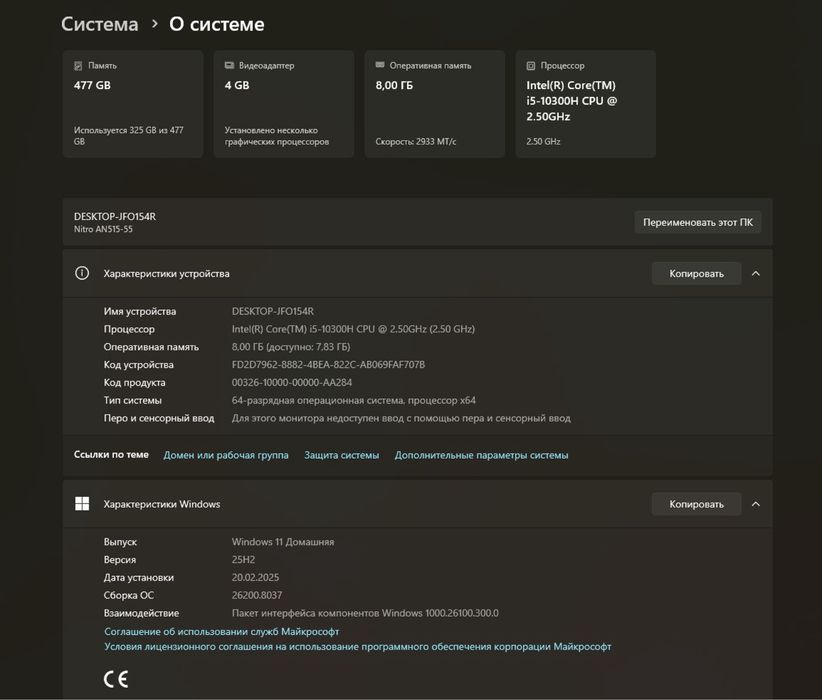Click the Windows logo beside Характеристики Windows
822x700 pixels.
coord(82,504)
